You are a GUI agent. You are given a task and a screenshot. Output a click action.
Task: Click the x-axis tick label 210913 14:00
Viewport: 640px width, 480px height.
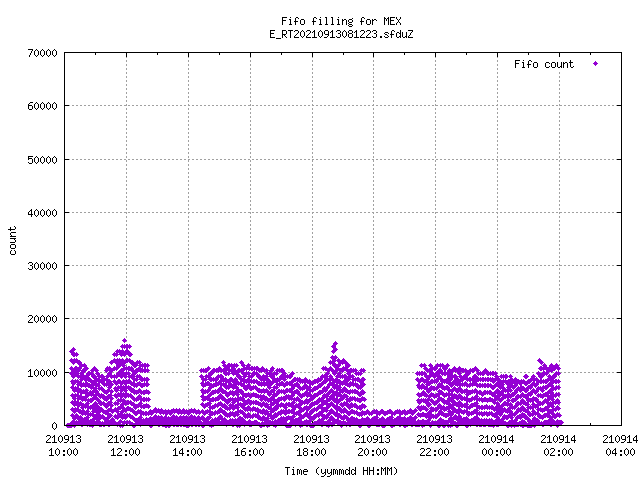(x=187, y=445)
